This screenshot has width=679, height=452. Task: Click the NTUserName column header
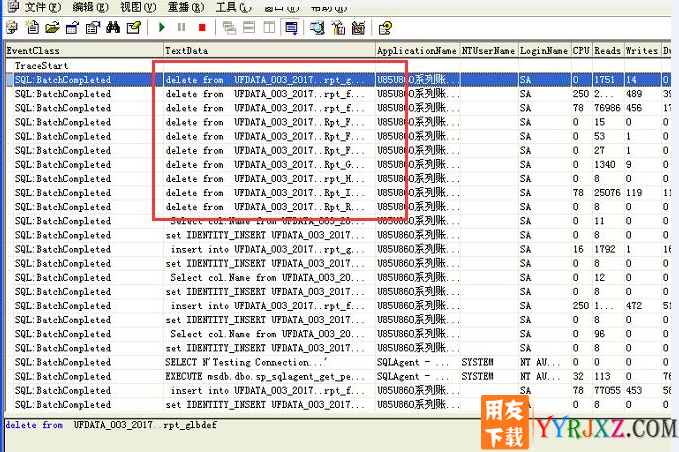[x=489, y=51]
